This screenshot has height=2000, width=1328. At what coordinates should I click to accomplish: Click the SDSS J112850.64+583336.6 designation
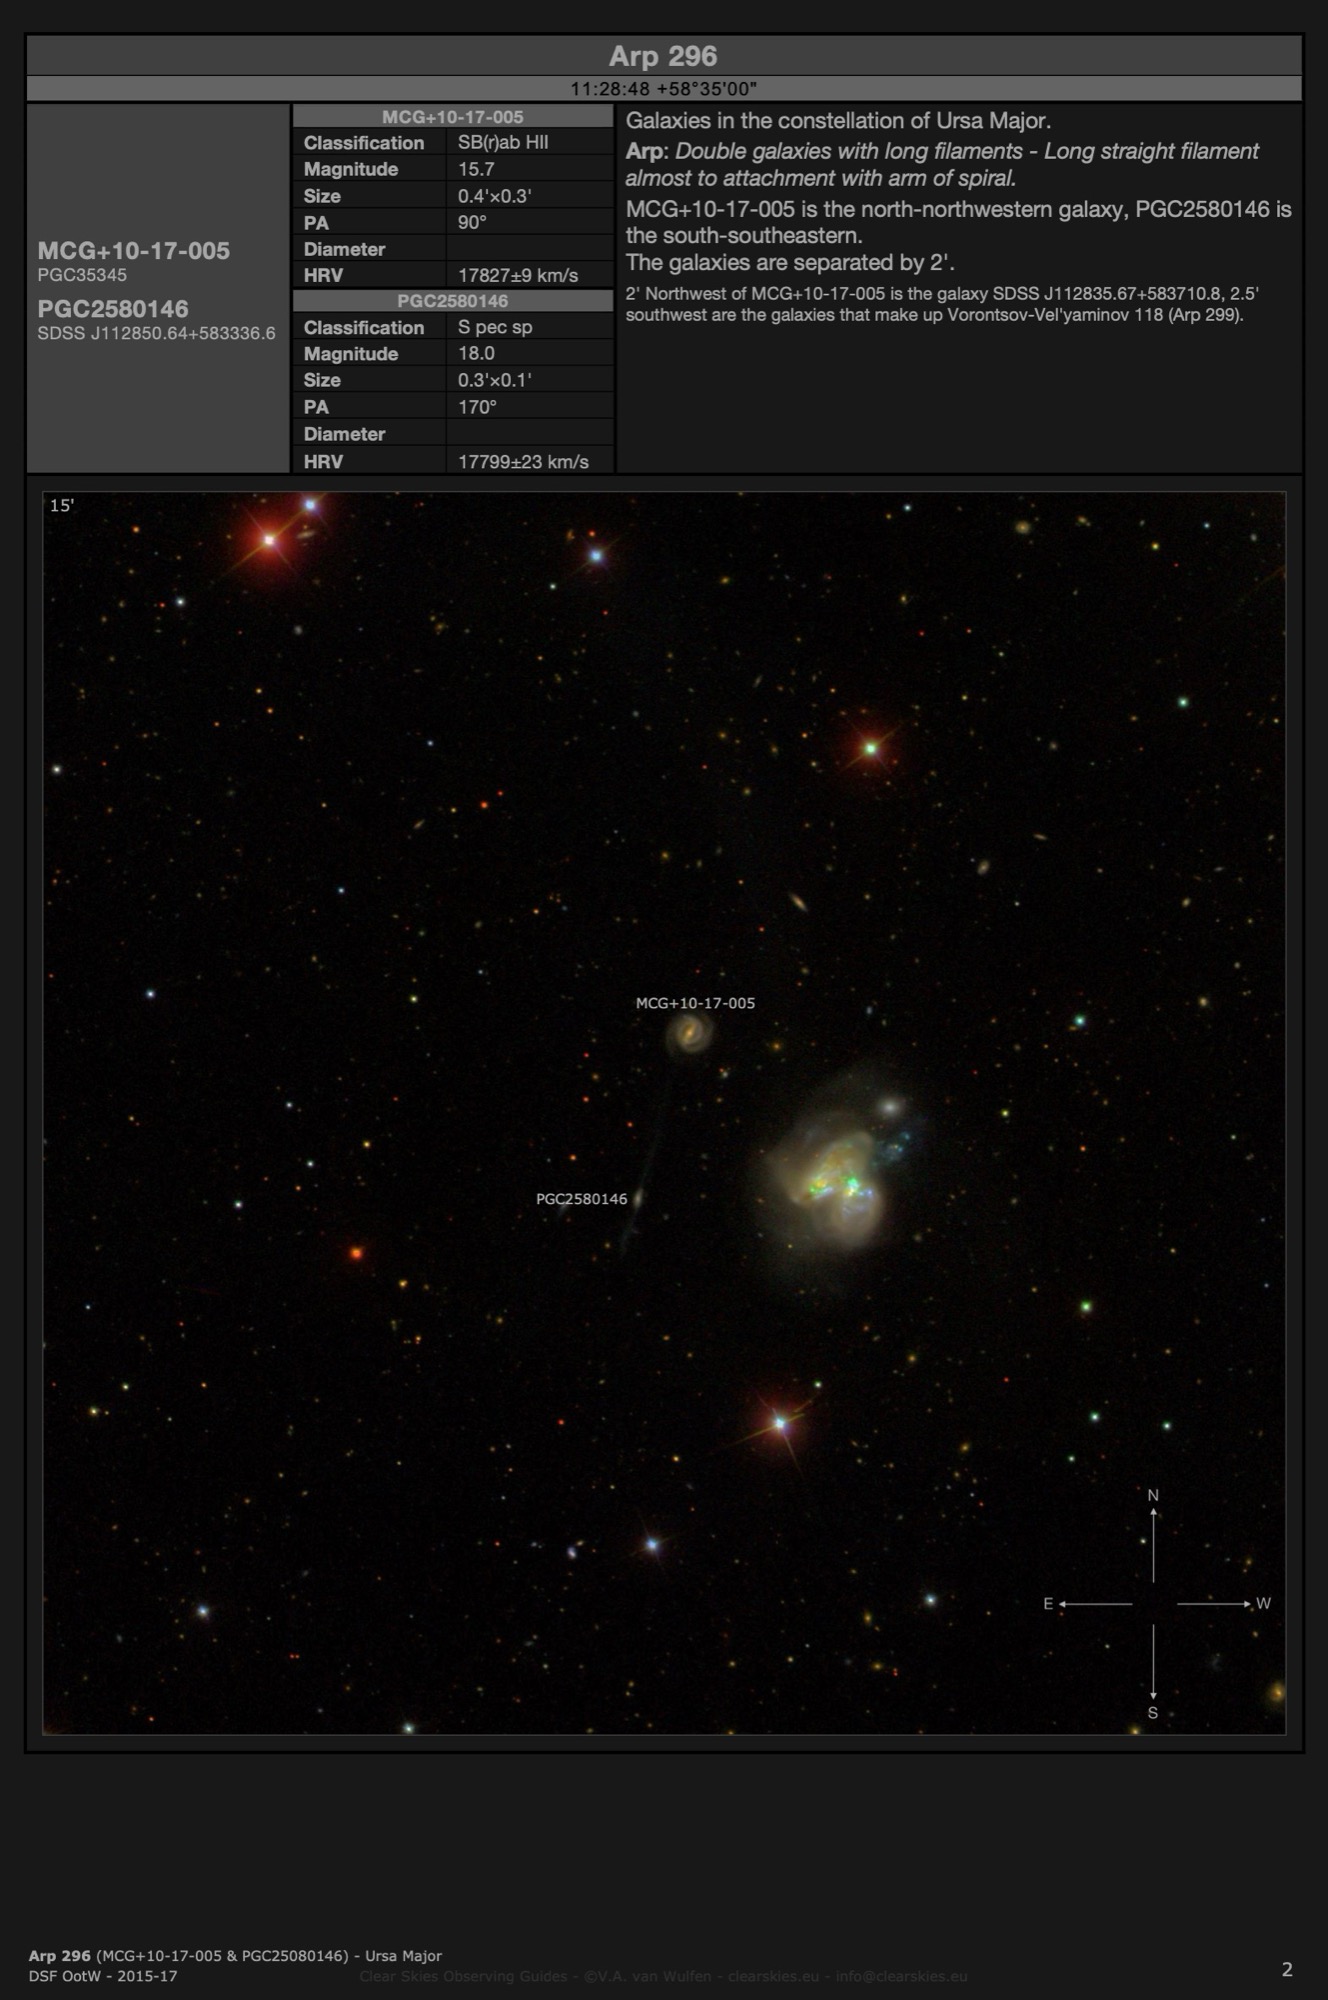pyautogui.click(x=156, y=333)
